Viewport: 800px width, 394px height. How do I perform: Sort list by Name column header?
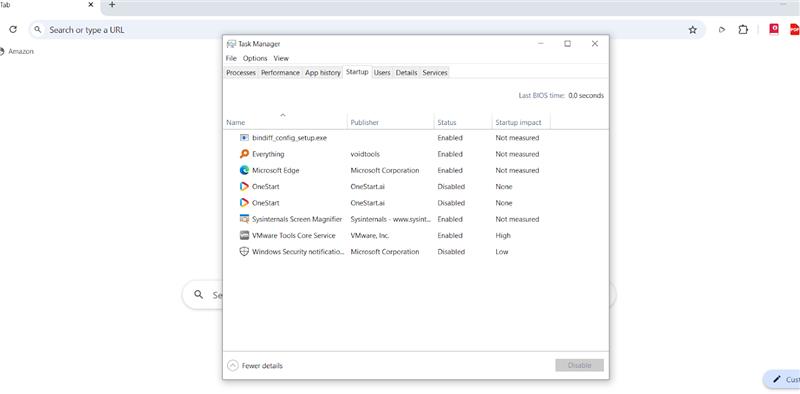236,123
